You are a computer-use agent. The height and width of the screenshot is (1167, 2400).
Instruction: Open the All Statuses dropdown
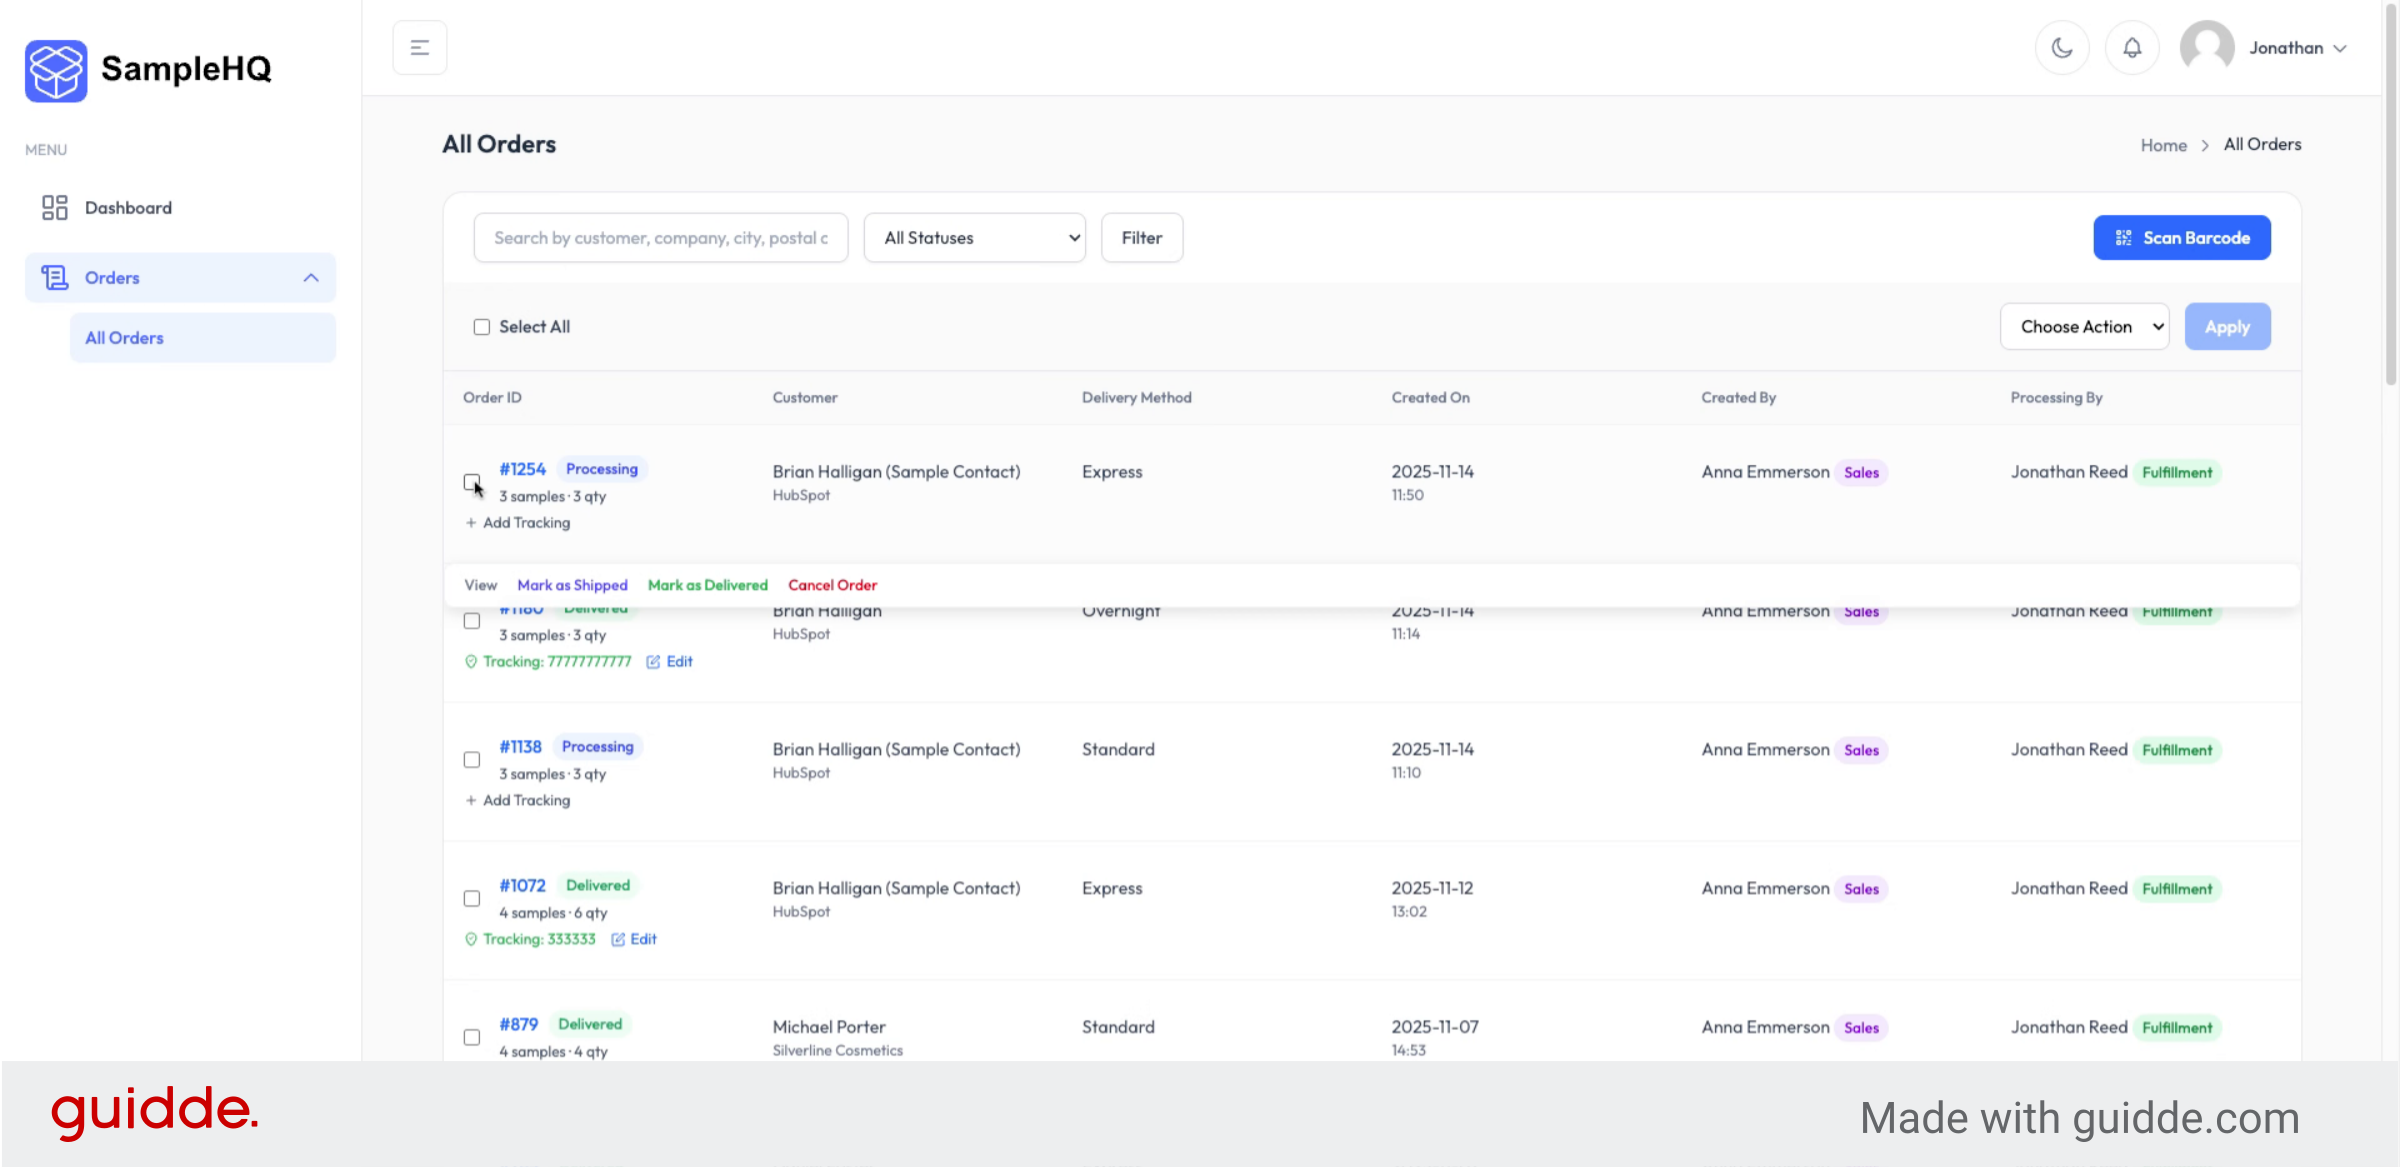(x=974, y=237)
